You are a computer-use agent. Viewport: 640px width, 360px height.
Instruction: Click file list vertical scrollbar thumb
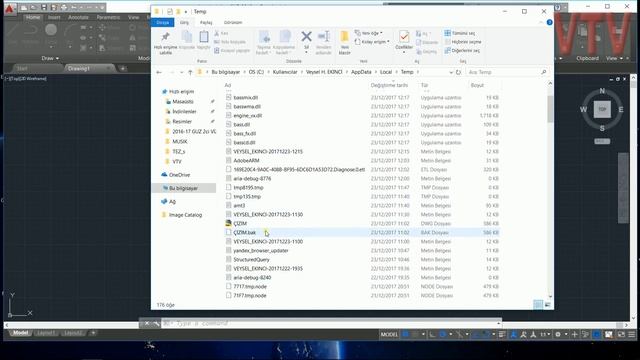point(550,109)
